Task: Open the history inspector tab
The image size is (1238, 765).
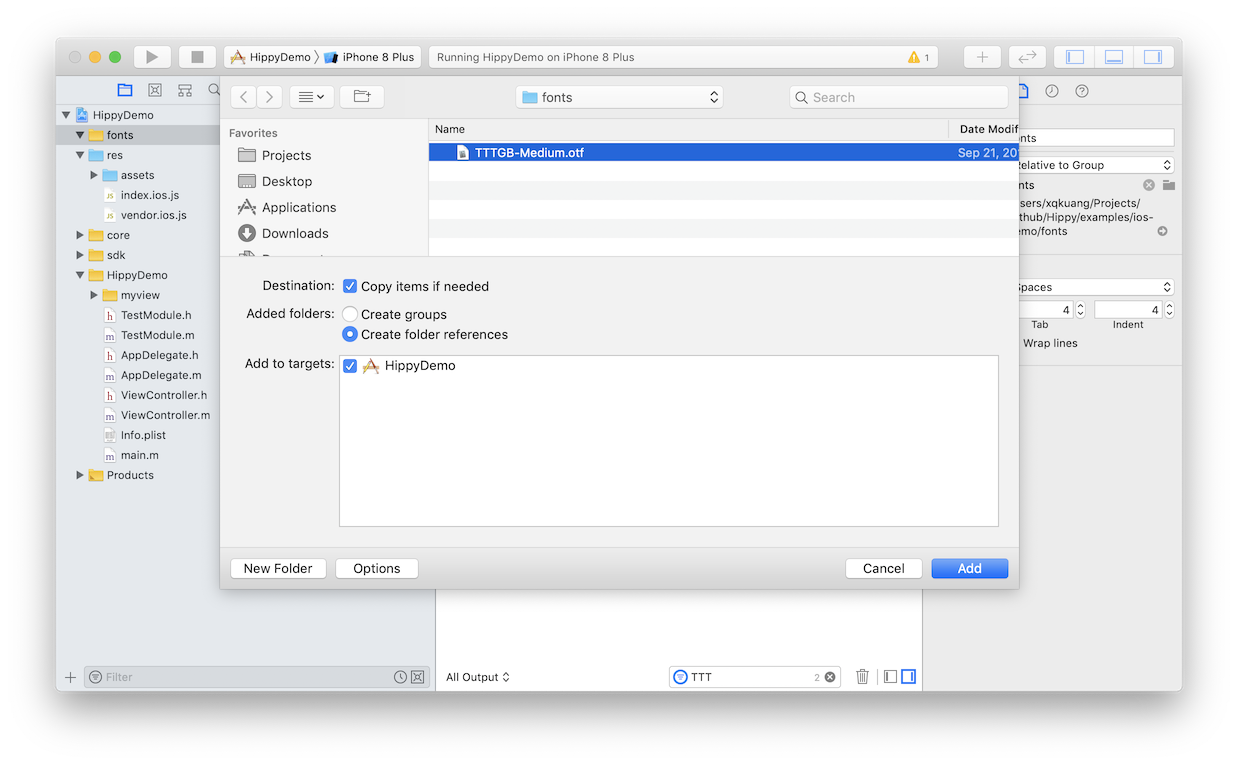Action: (x=1052, y=91)
